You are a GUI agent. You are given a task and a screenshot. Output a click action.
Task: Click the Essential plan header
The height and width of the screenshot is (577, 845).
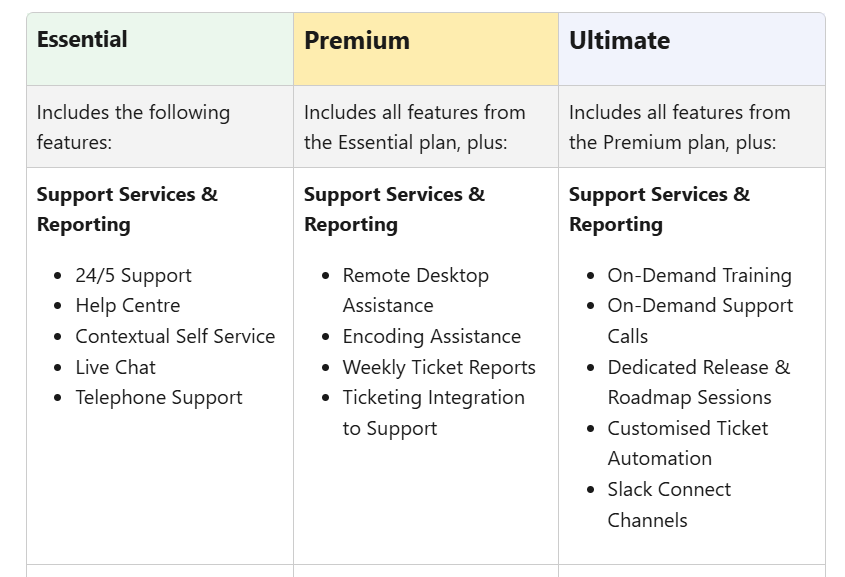click(x=83, y=40)
